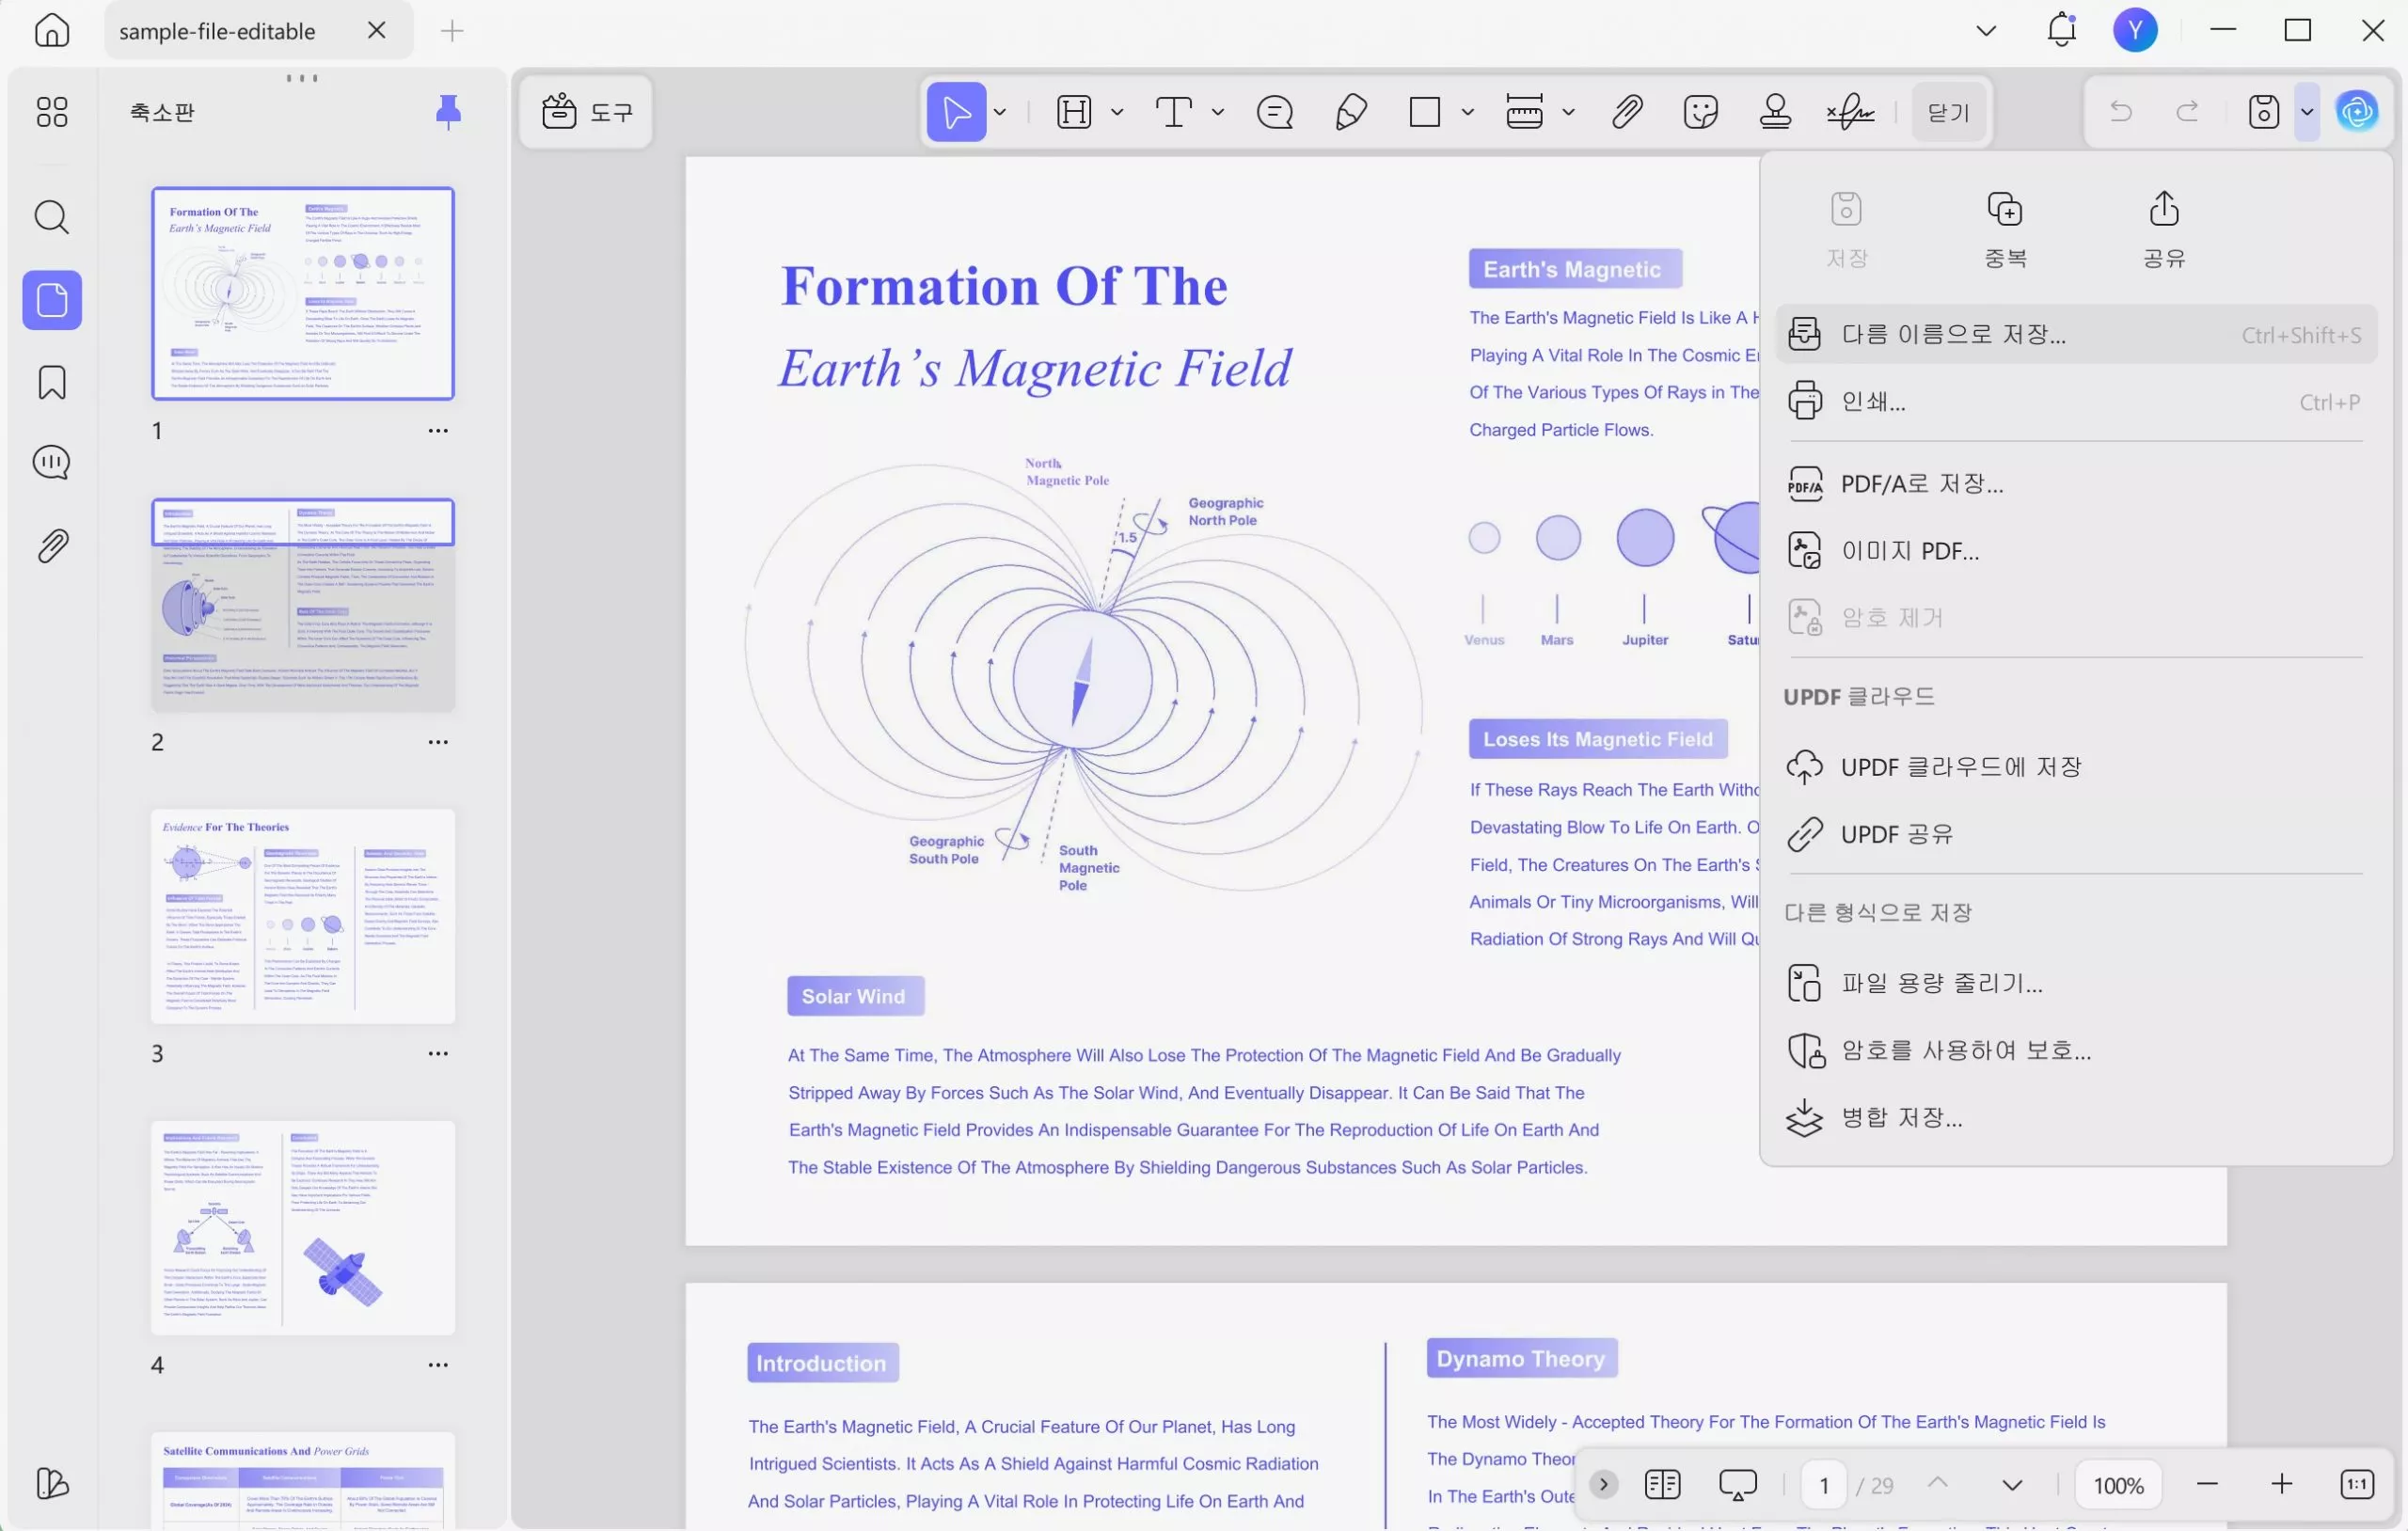Select the page thumbnails panel icon
Image resolution: width=2408 pixels, height=1531 pixels.
(52, 300)
